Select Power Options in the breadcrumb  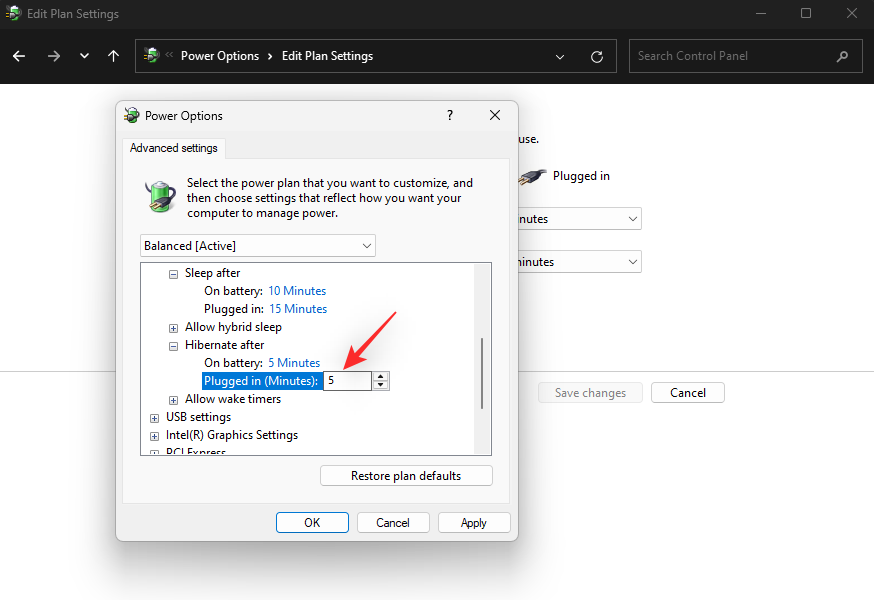point(220,56)
